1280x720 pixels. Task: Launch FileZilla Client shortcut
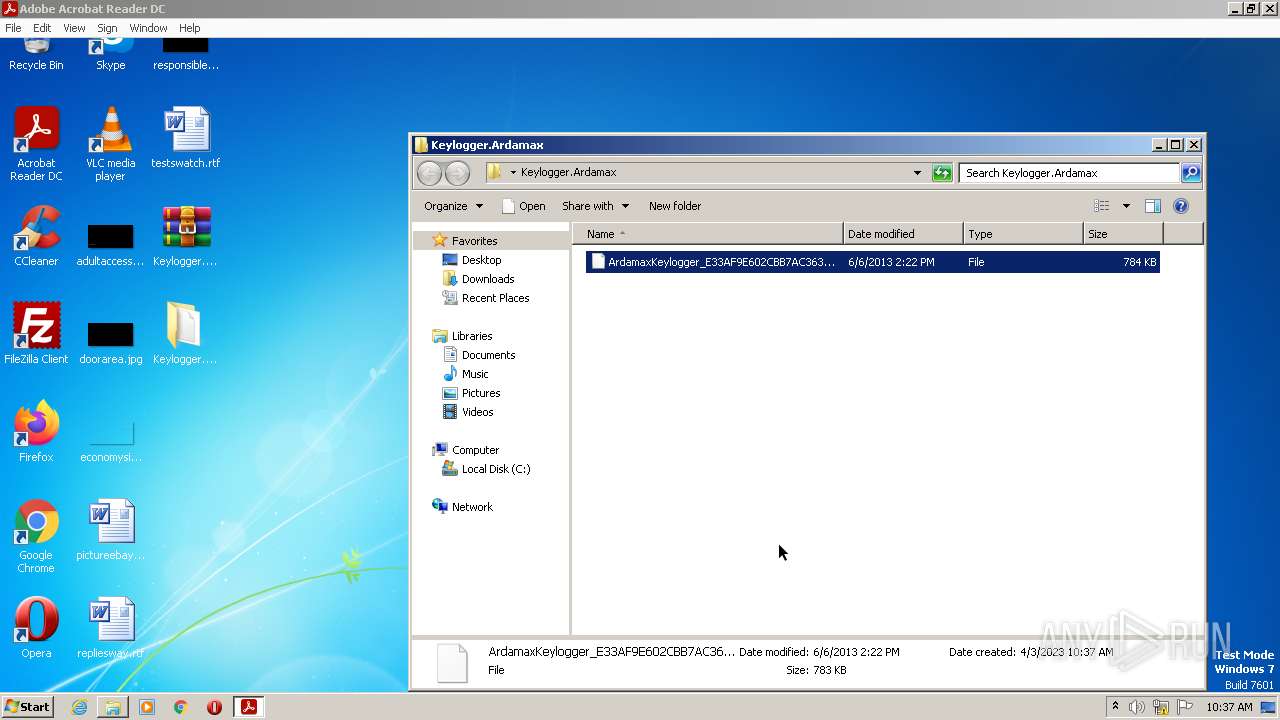click(36, 333)
